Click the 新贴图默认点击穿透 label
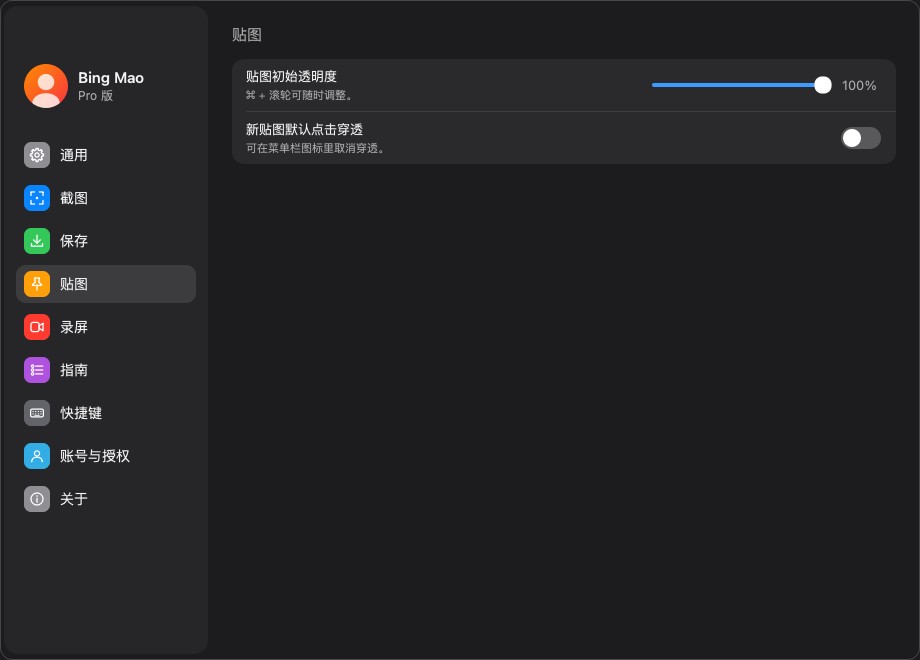This screenshot has width=920, height=660. pos(304,129)
